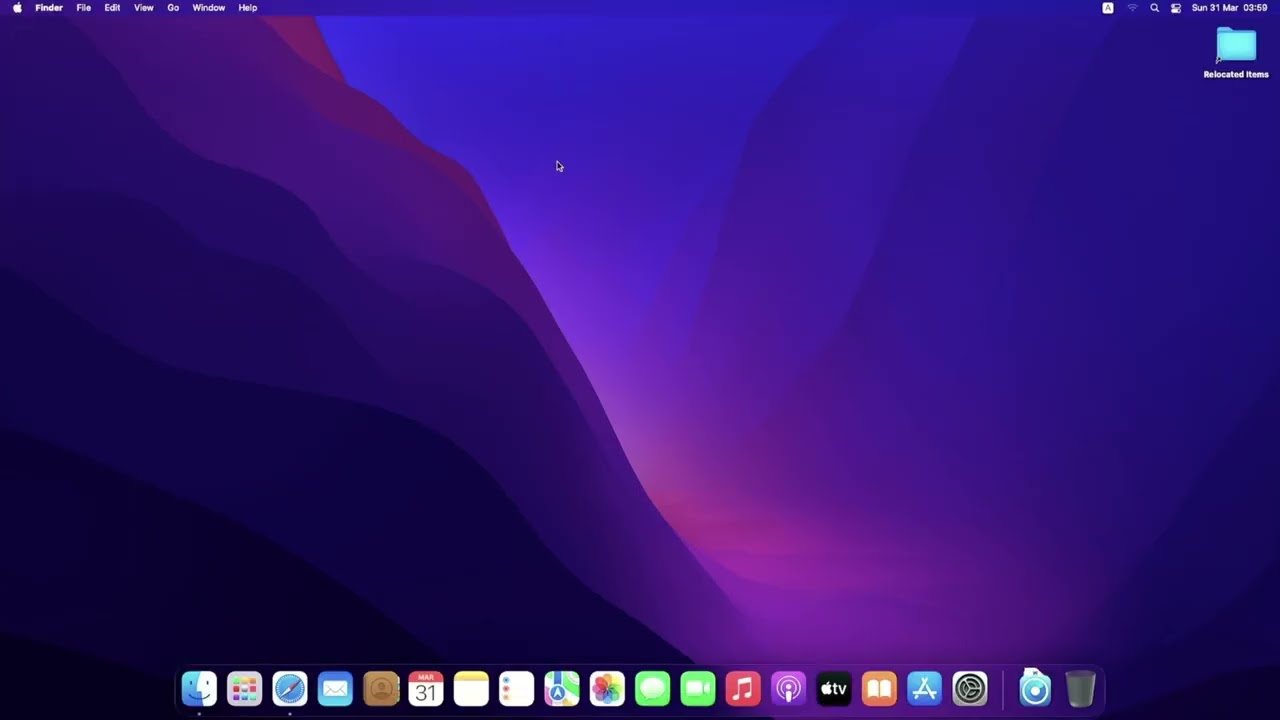Open Reminders from the Dock
The image size is (1280, 720).
517,688
